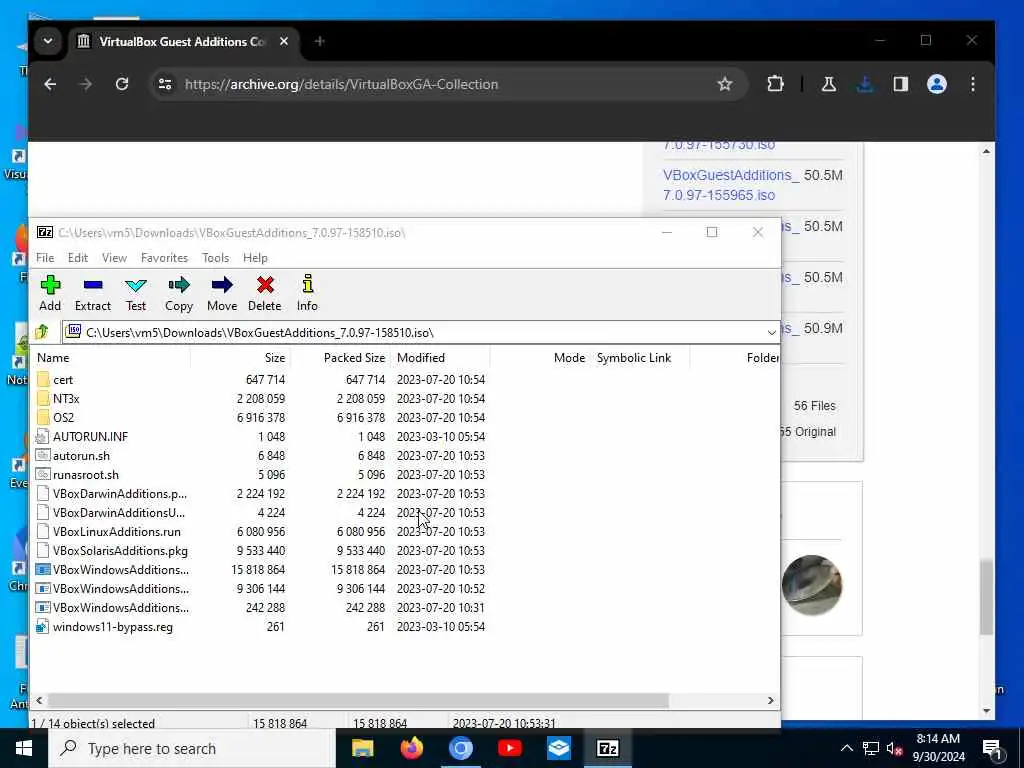
Task: Open the Info tool in 7-Zip
Action: point(307,293)
